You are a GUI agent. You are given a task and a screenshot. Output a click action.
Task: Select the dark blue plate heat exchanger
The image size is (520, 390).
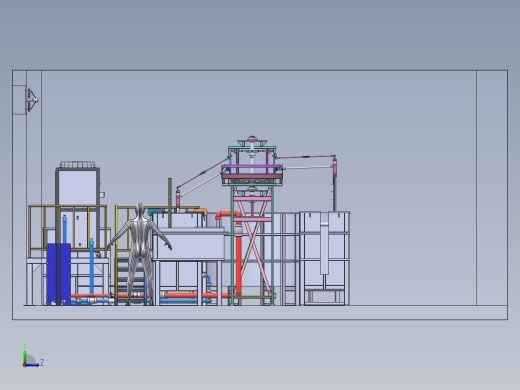58,274
